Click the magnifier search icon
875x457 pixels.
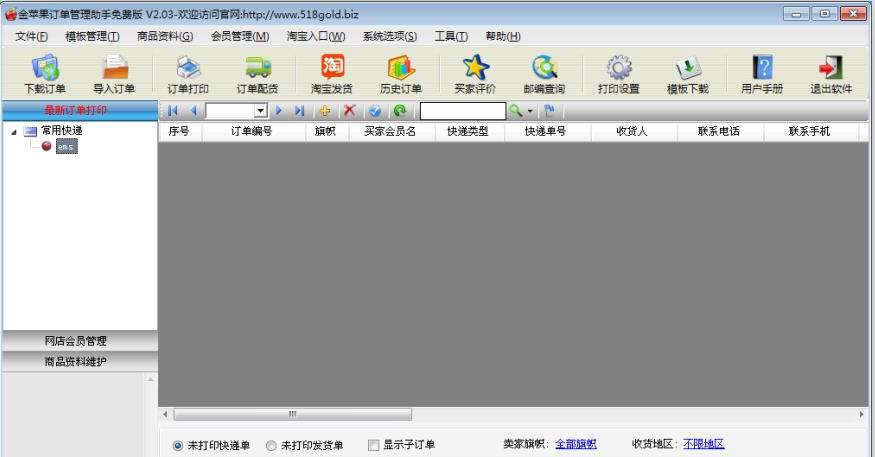coord(516,110)
